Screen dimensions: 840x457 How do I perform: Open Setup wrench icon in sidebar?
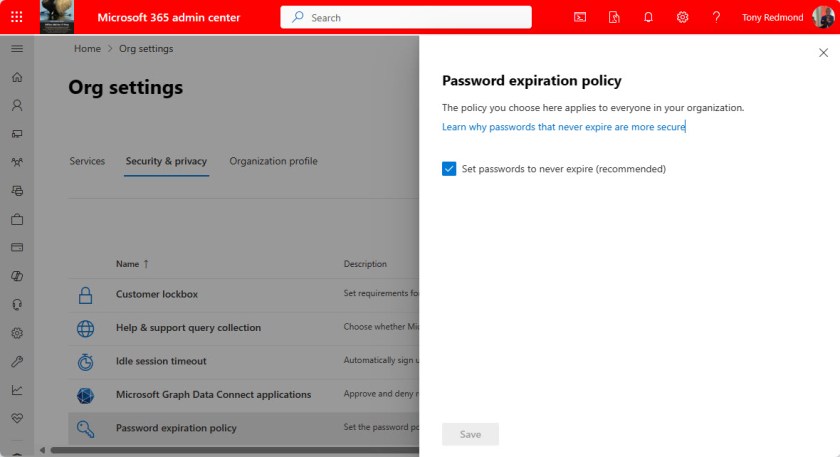17,361
